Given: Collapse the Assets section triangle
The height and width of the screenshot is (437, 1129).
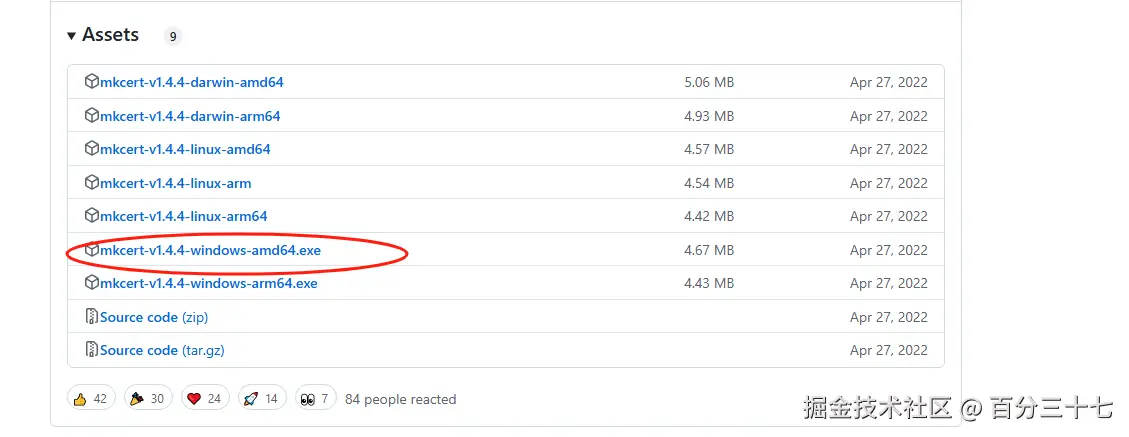Looking at the screenshot, I should click(x=72, y=36).
